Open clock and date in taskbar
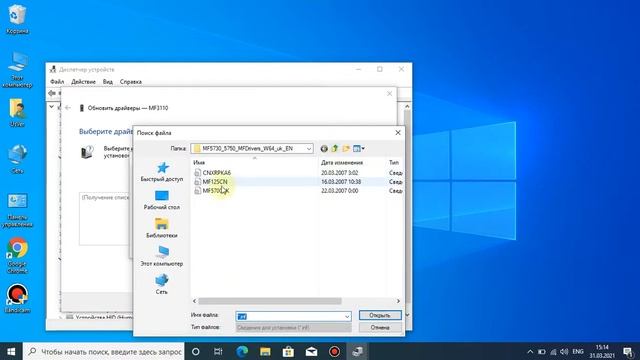This screenshot has width=640, height=360. (x=602, y=351)
